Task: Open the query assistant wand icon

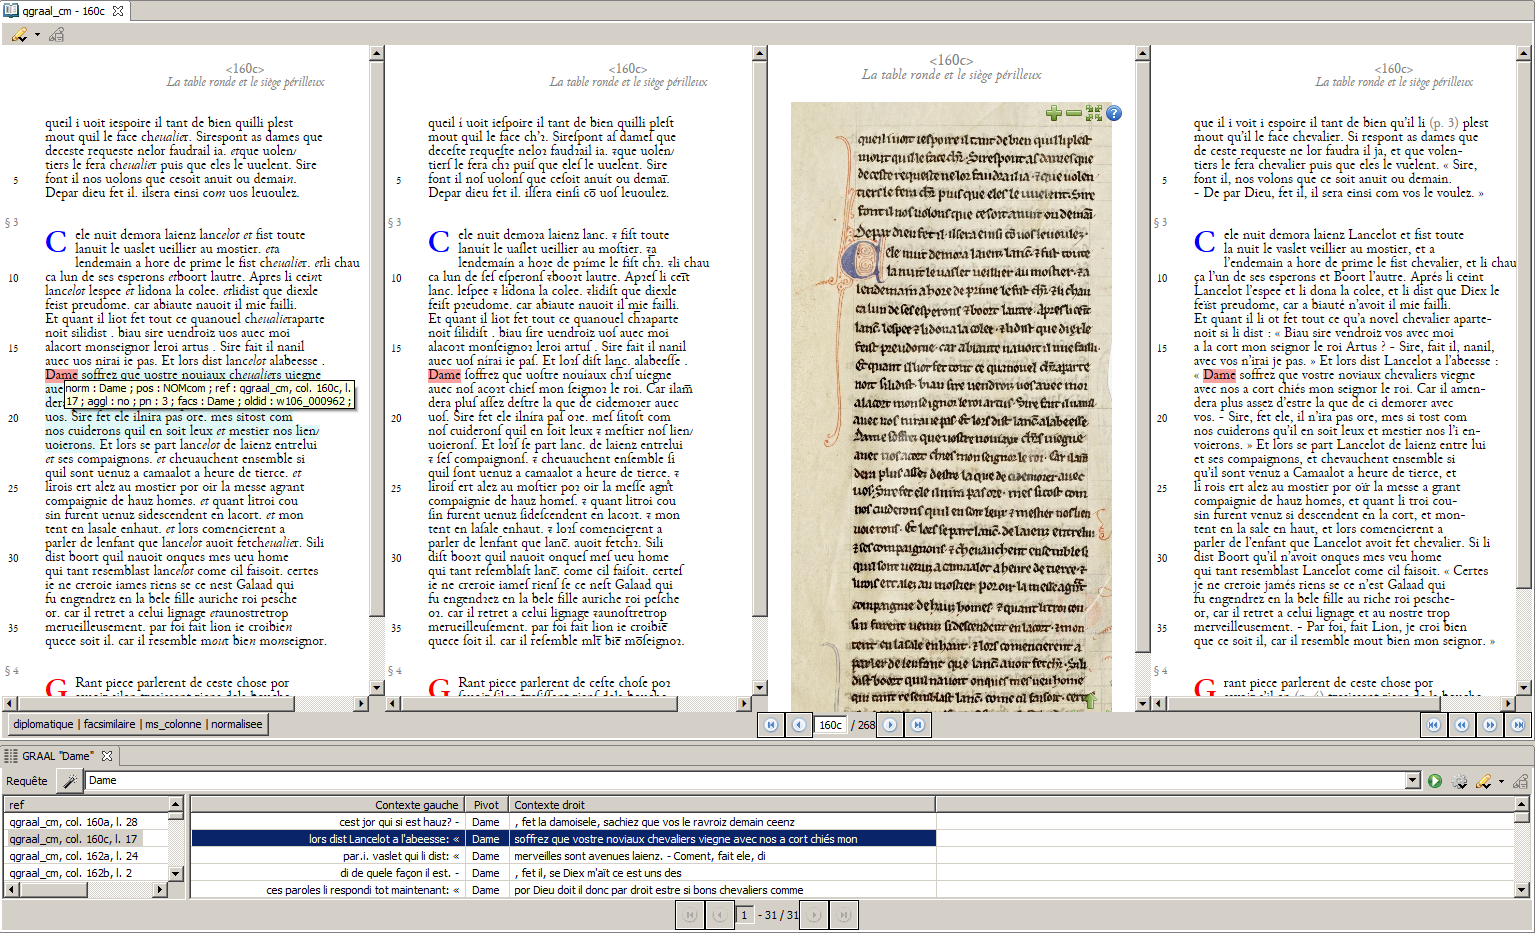Action: click(69, 781)
